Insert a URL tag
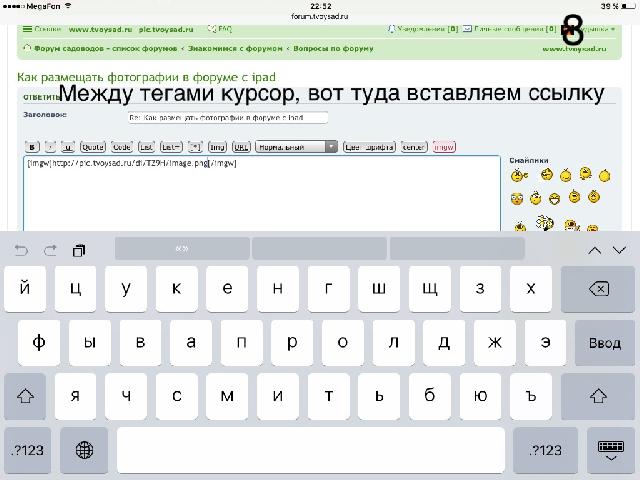The width and height of the screenshot is (640, 480). tap(241, 147)
